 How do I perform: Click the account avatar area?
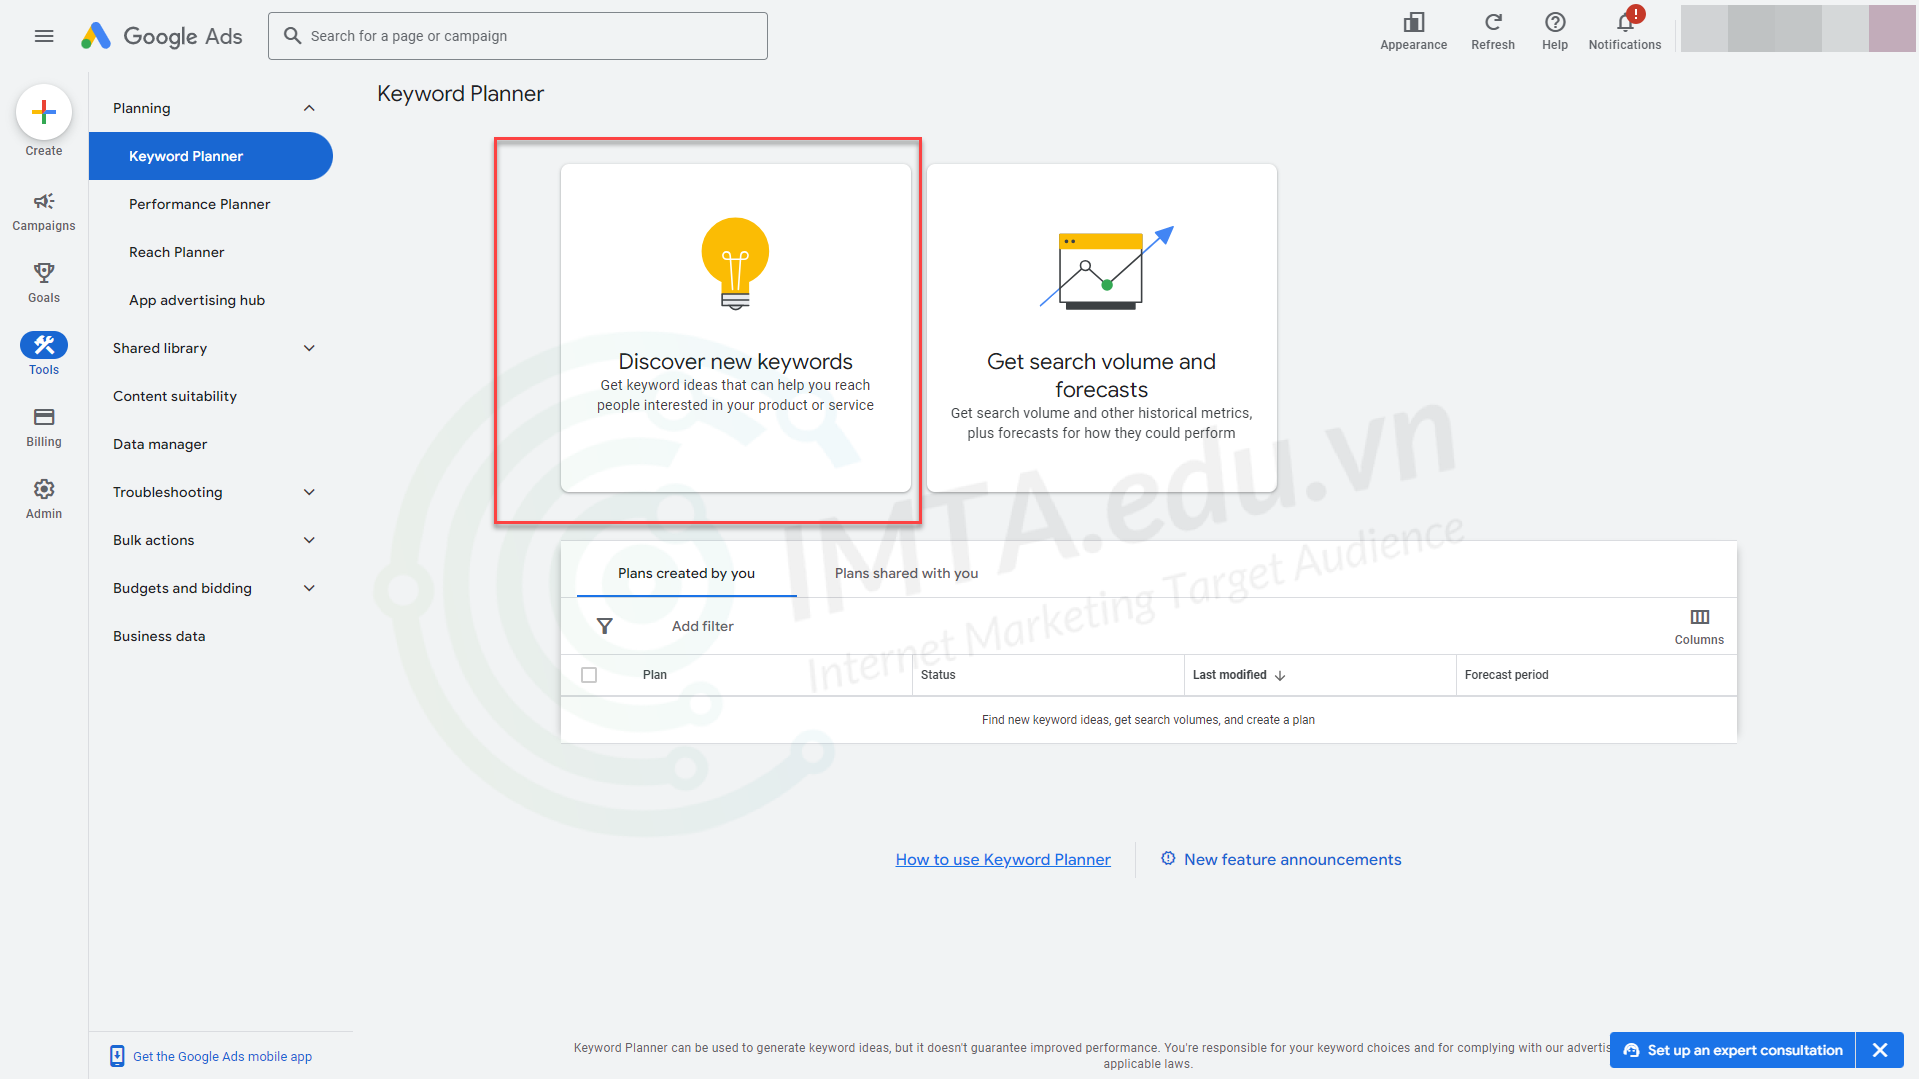pyautogui.click(x=1798, y=28)
